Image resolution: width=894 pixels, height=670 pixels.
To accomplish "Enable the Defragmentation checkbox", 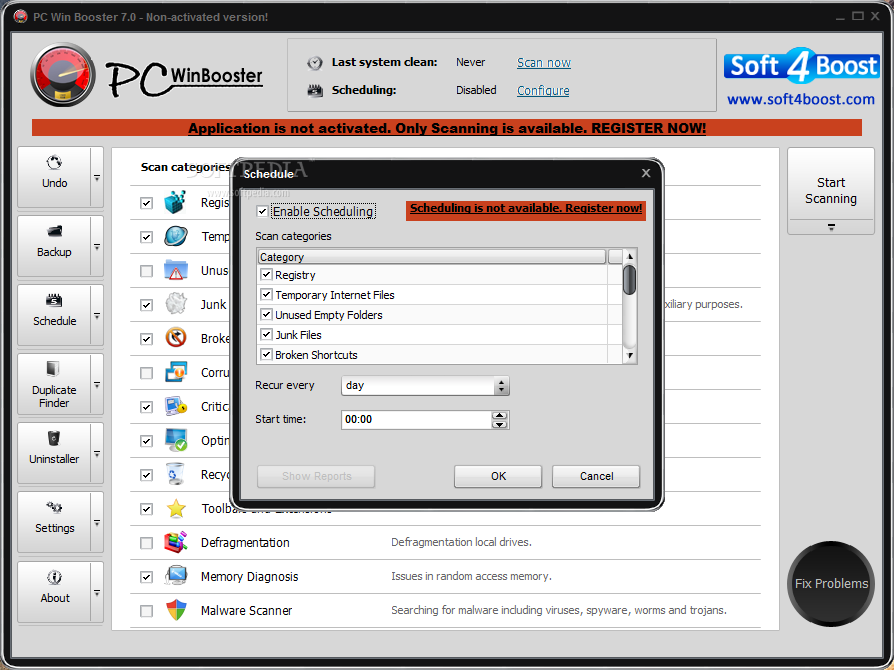I will [147, 543].
